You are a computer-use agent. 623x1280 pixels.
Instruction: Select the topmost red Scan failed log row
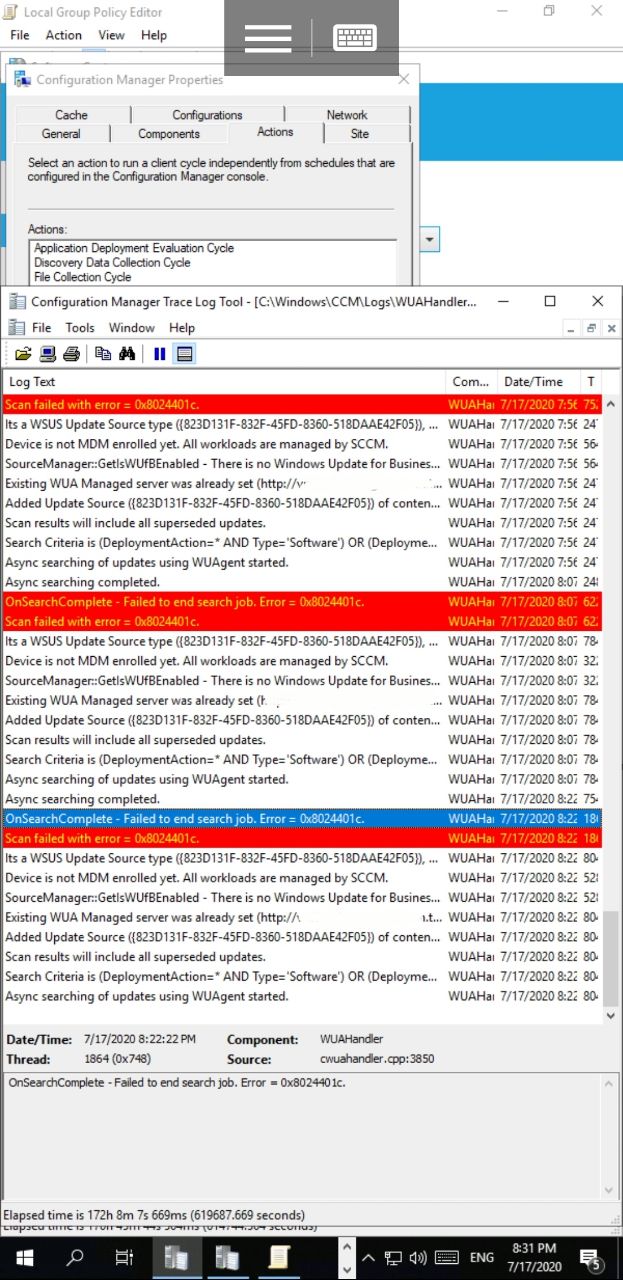click(301, 404)
